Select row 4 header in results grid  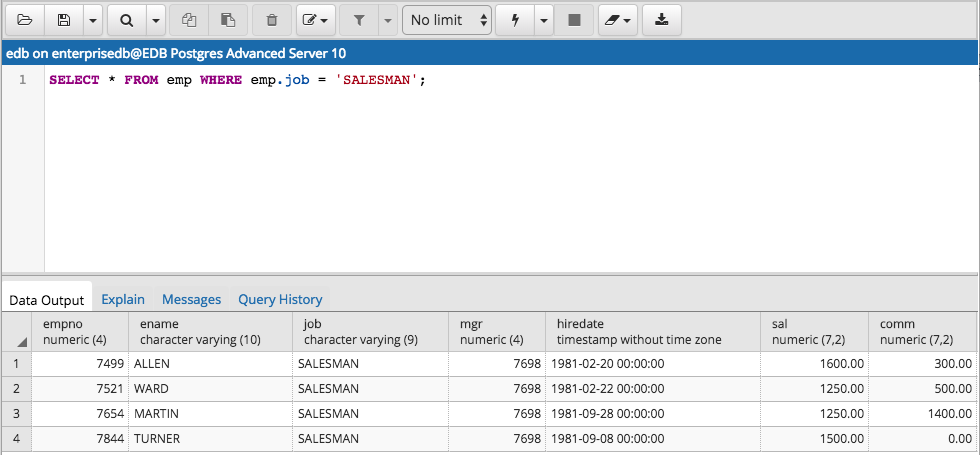17,439
